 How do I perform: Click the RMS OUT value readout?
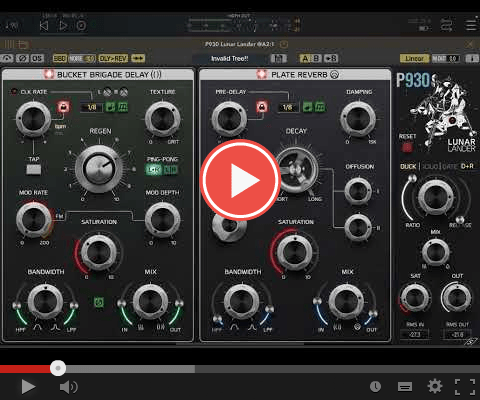457,334
